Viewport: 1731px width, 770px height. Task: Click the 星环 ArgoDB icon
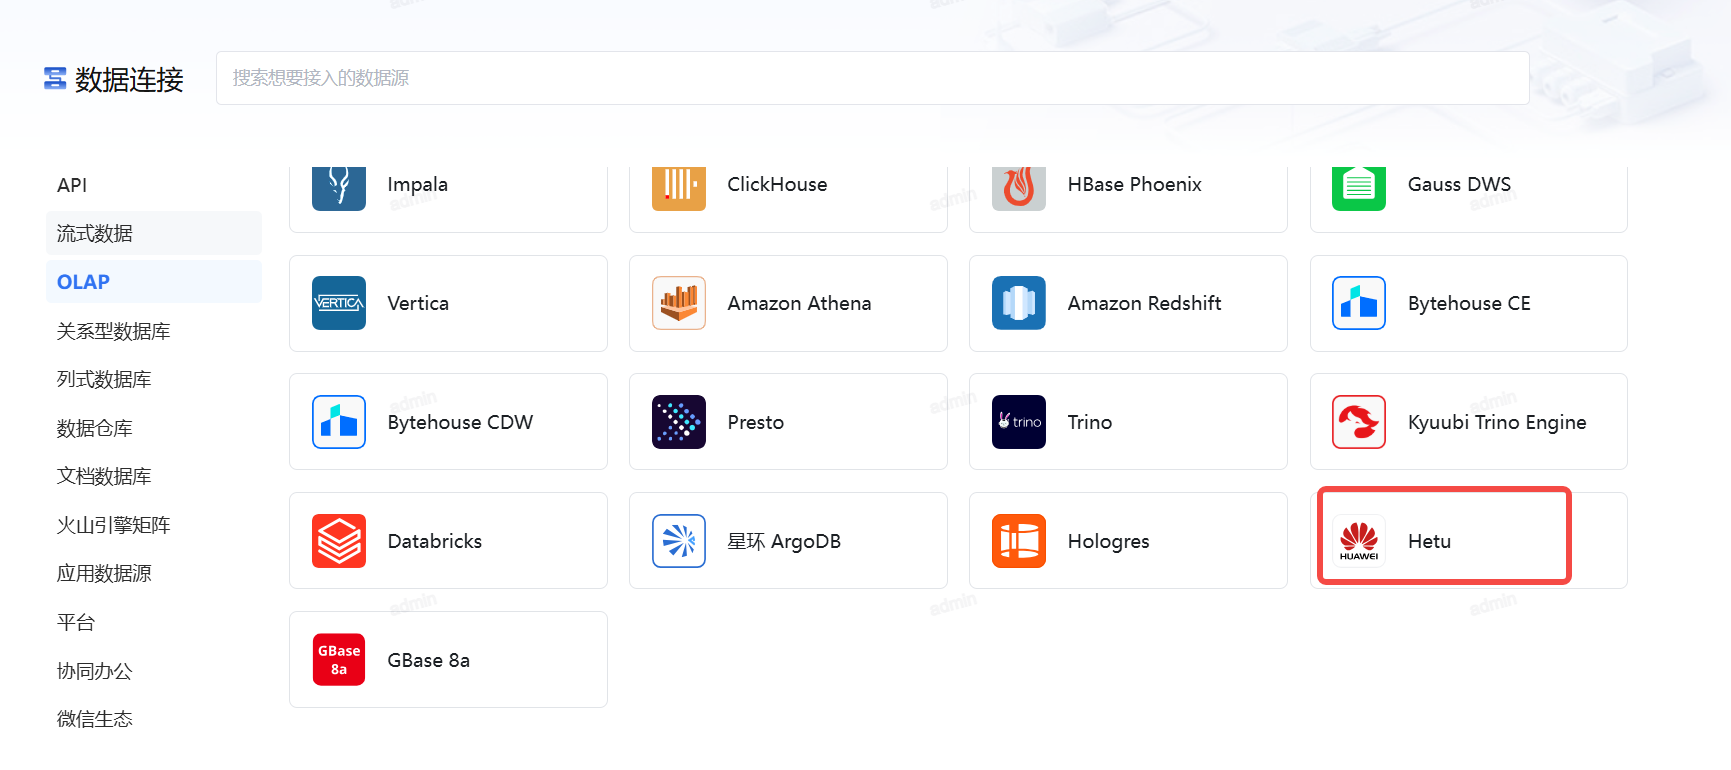point(678,541)
